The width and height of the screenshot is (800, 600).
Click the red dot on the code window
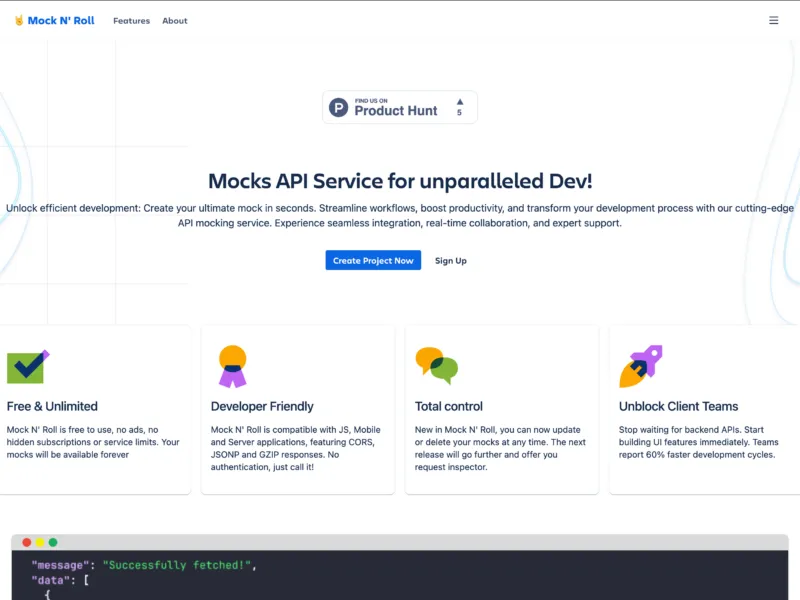(27, 542)
